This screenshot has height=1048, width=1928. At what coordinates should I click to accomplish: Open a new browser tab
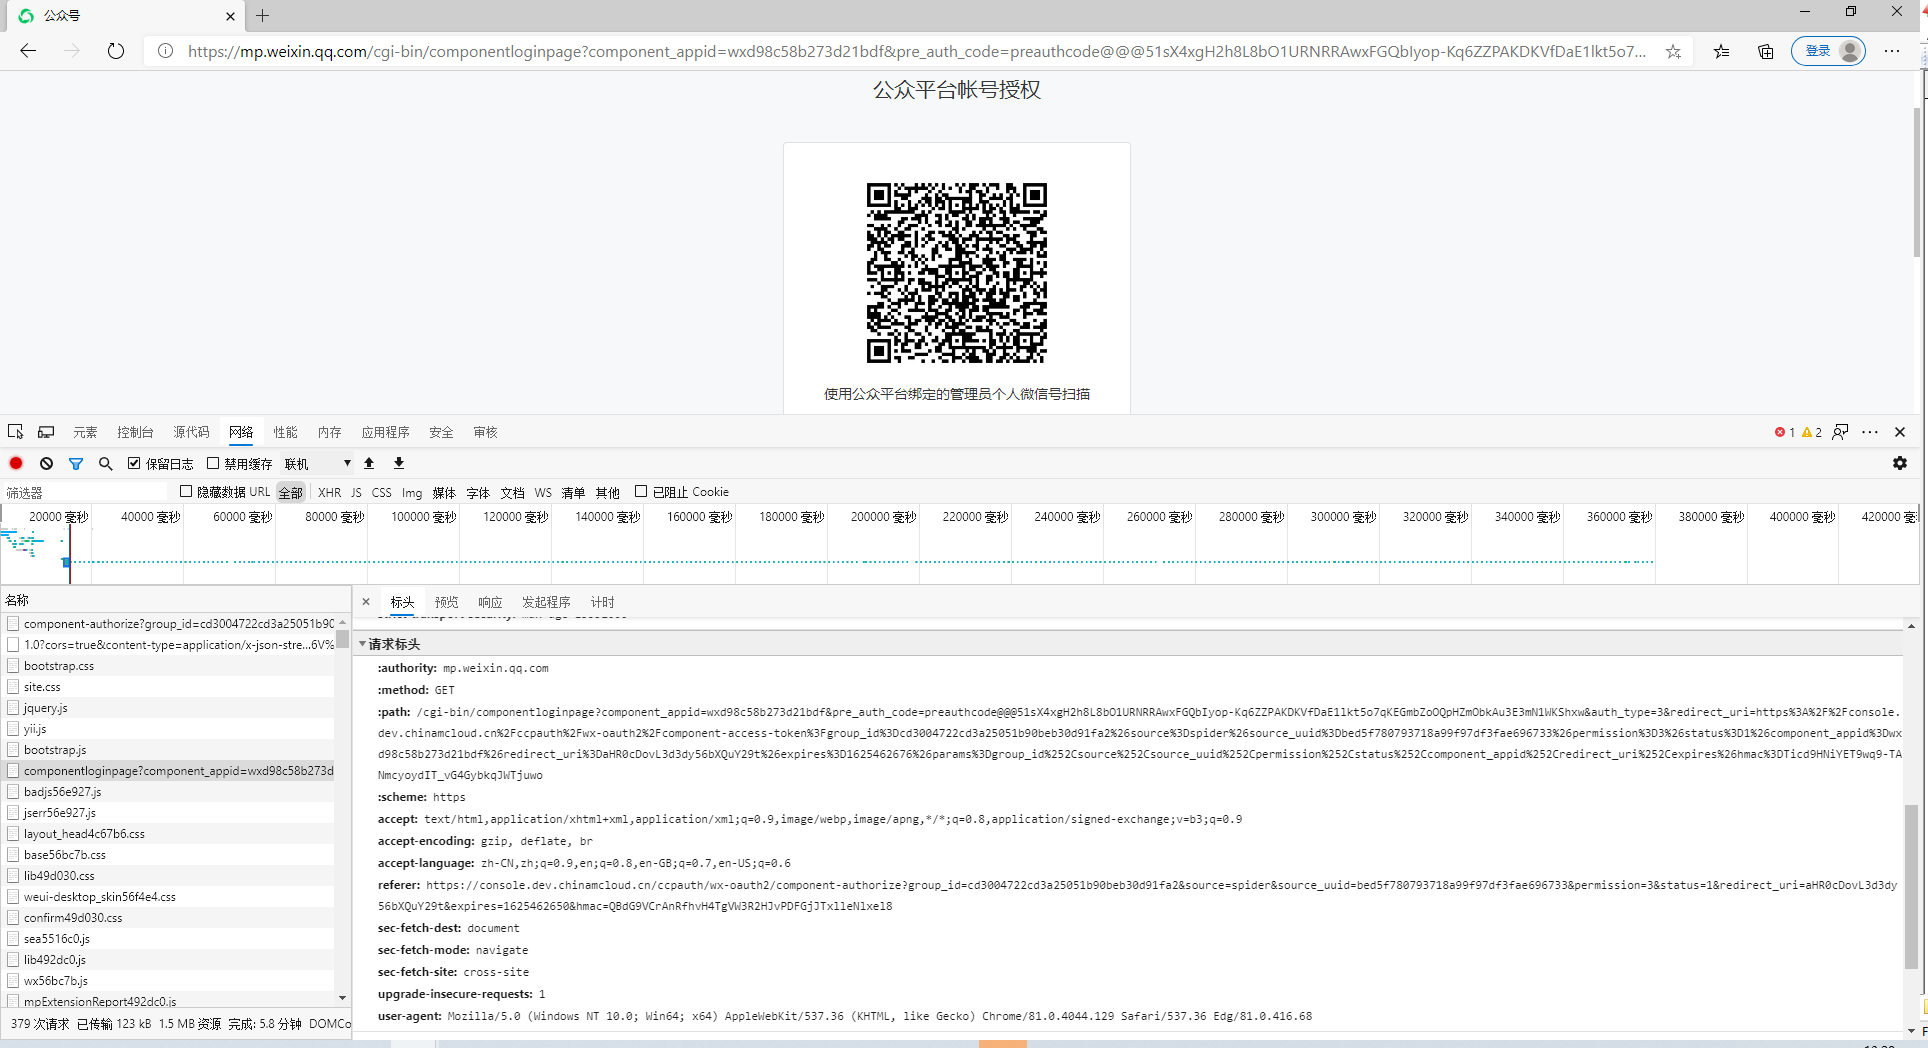click(x=263, y=15)
